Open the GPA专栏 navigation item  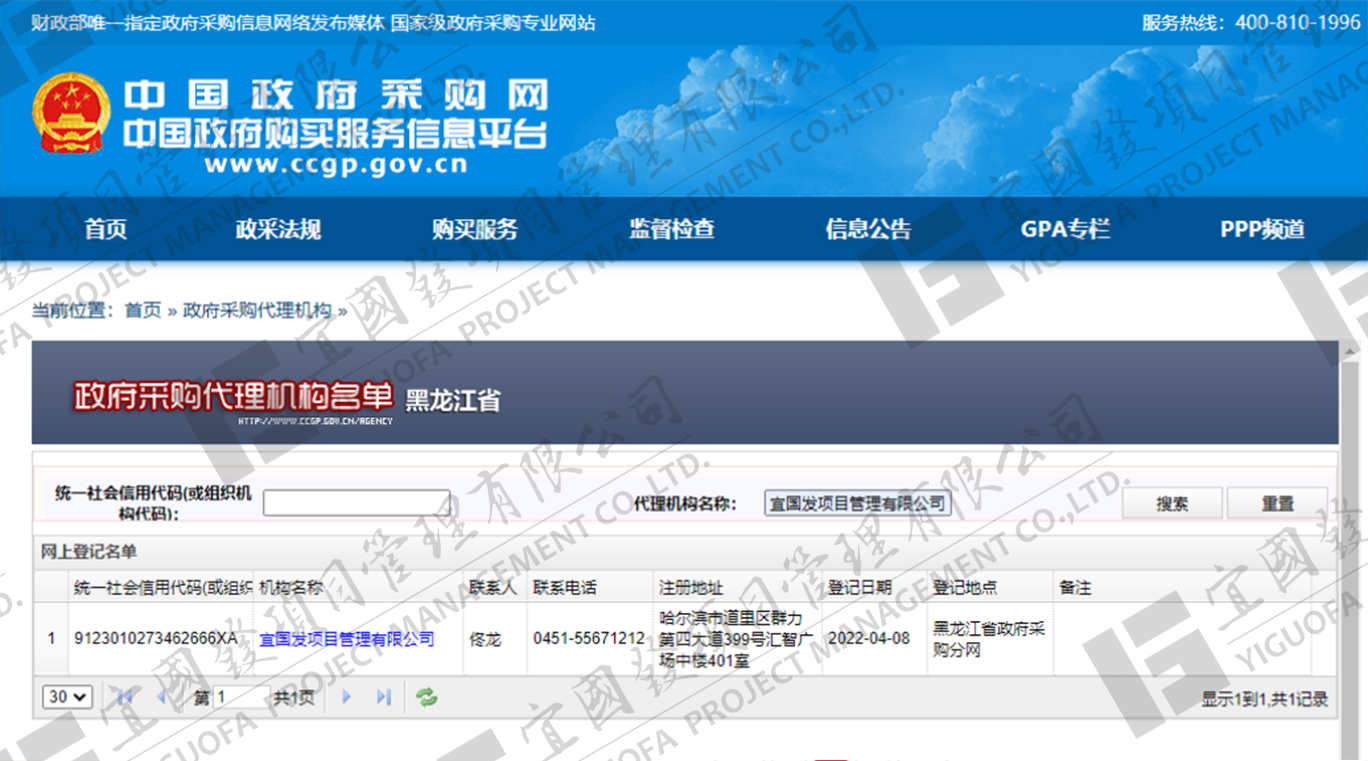tap(1065, 229)
